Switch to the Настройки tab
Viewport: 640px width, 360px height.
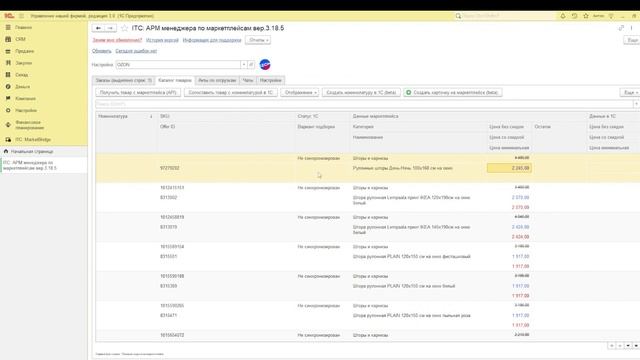[x=271, y=80]
